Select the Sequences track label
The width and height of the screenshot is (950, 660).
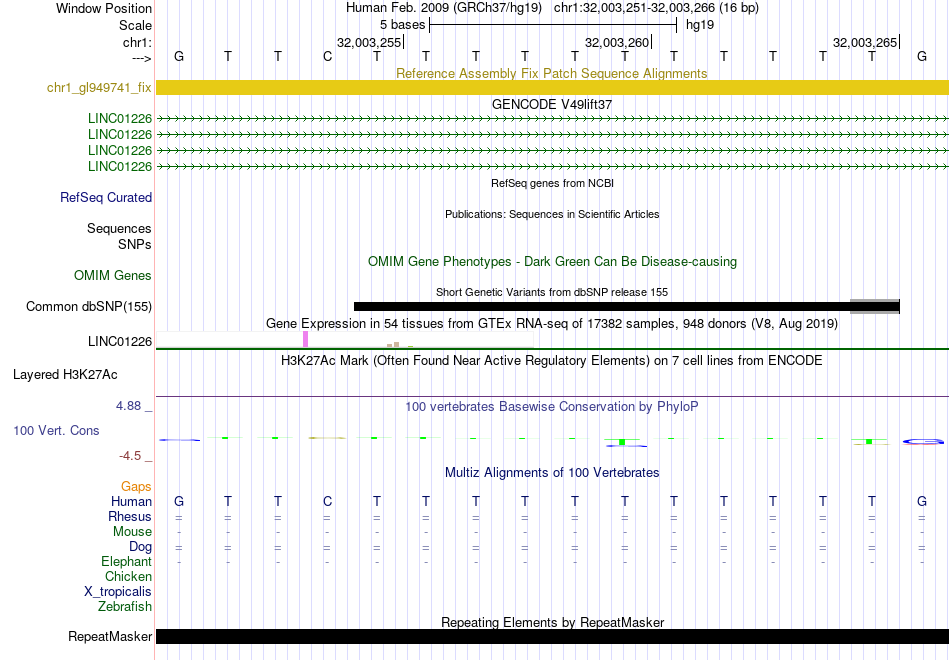119,228
